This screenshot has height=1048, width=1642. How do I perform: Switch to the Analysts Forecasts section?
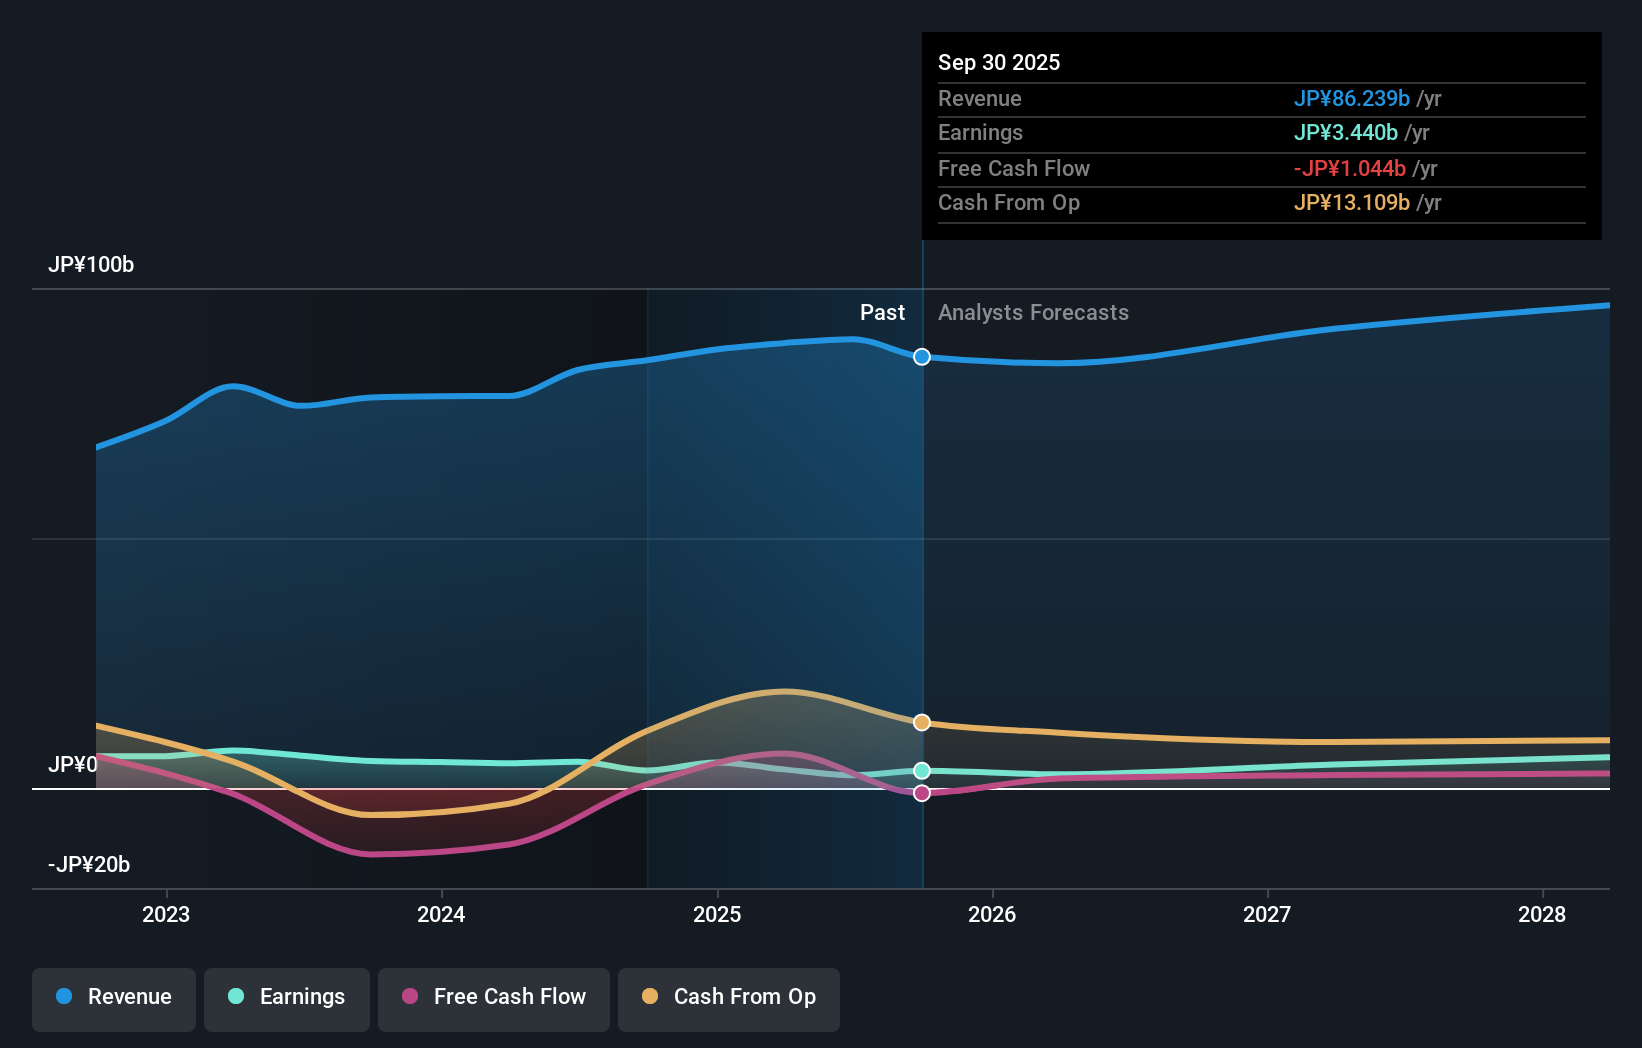pos(1033,313)
